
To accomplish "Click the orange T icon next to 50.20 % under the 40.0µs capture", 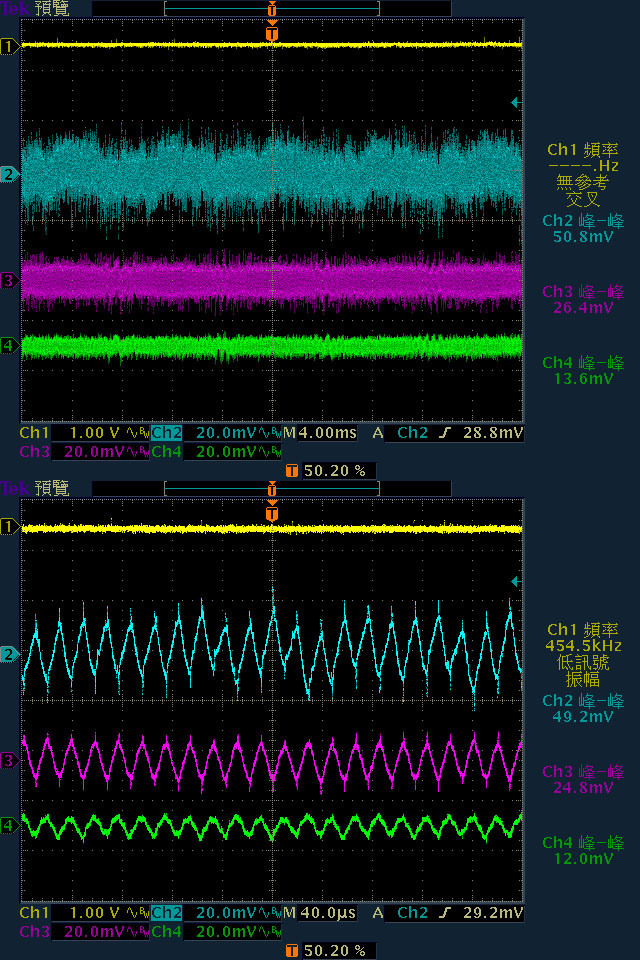I will pos(292,950).
